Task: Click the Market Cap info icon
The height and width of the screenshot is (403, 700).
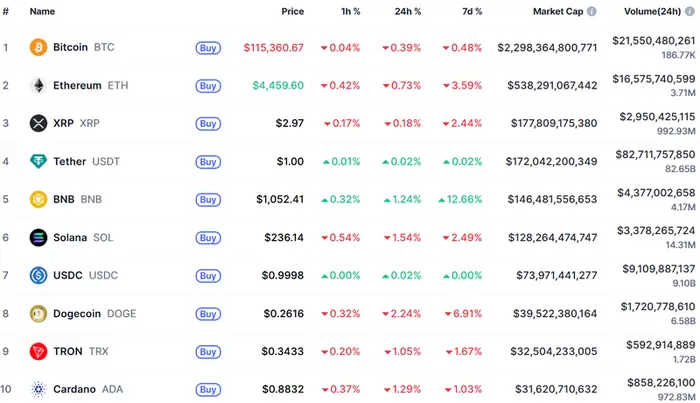Action: [x=591, y=12]
